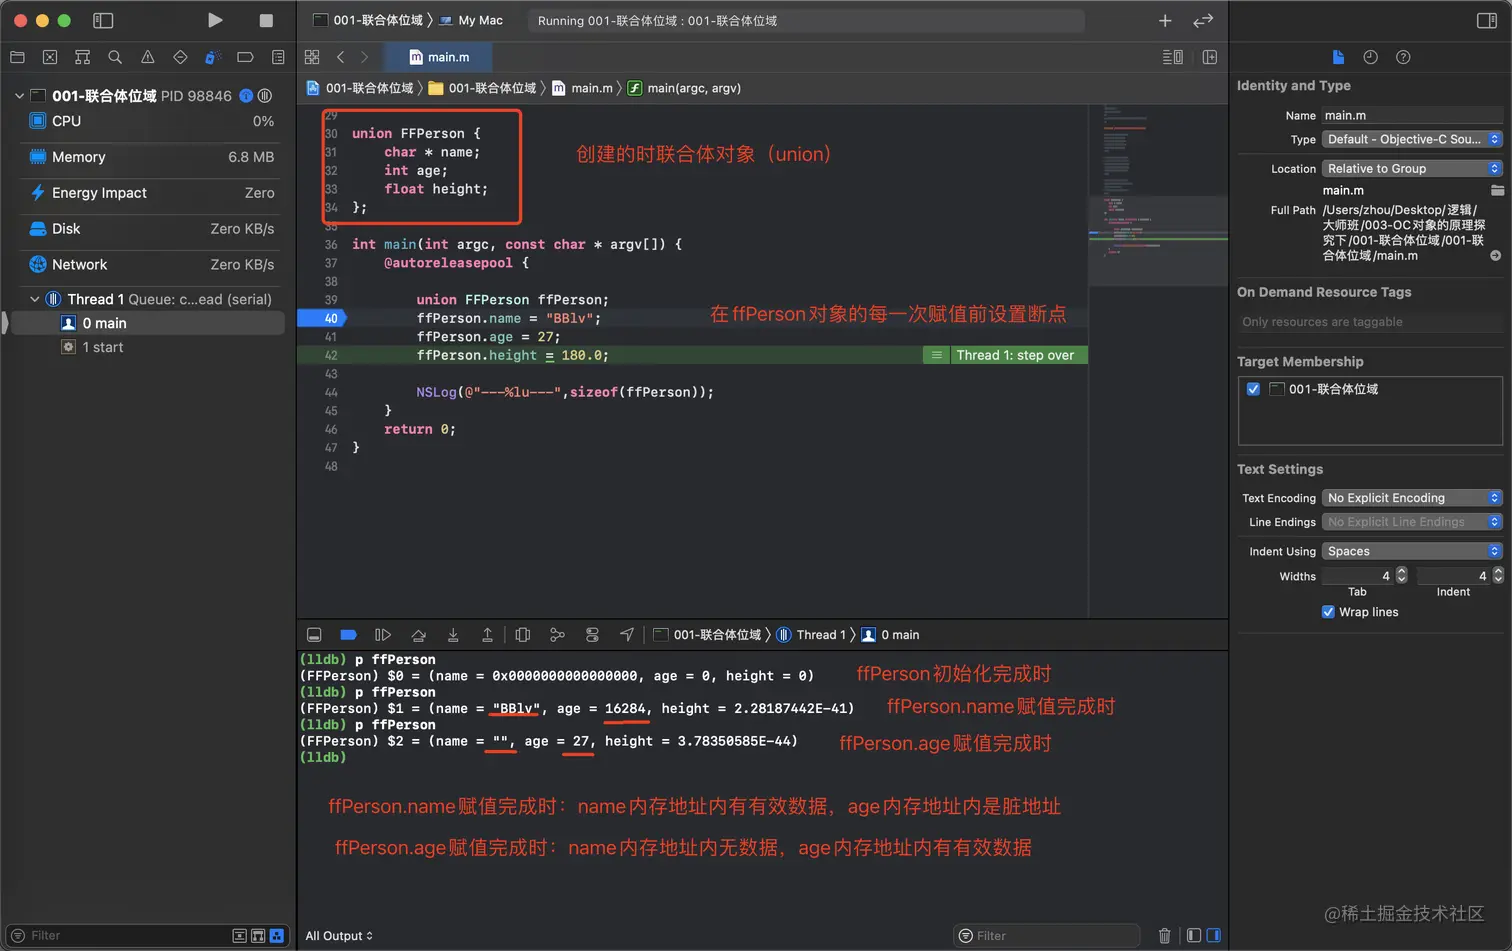Hide the debug area button
1512x951 pixels.
[314, 635]
